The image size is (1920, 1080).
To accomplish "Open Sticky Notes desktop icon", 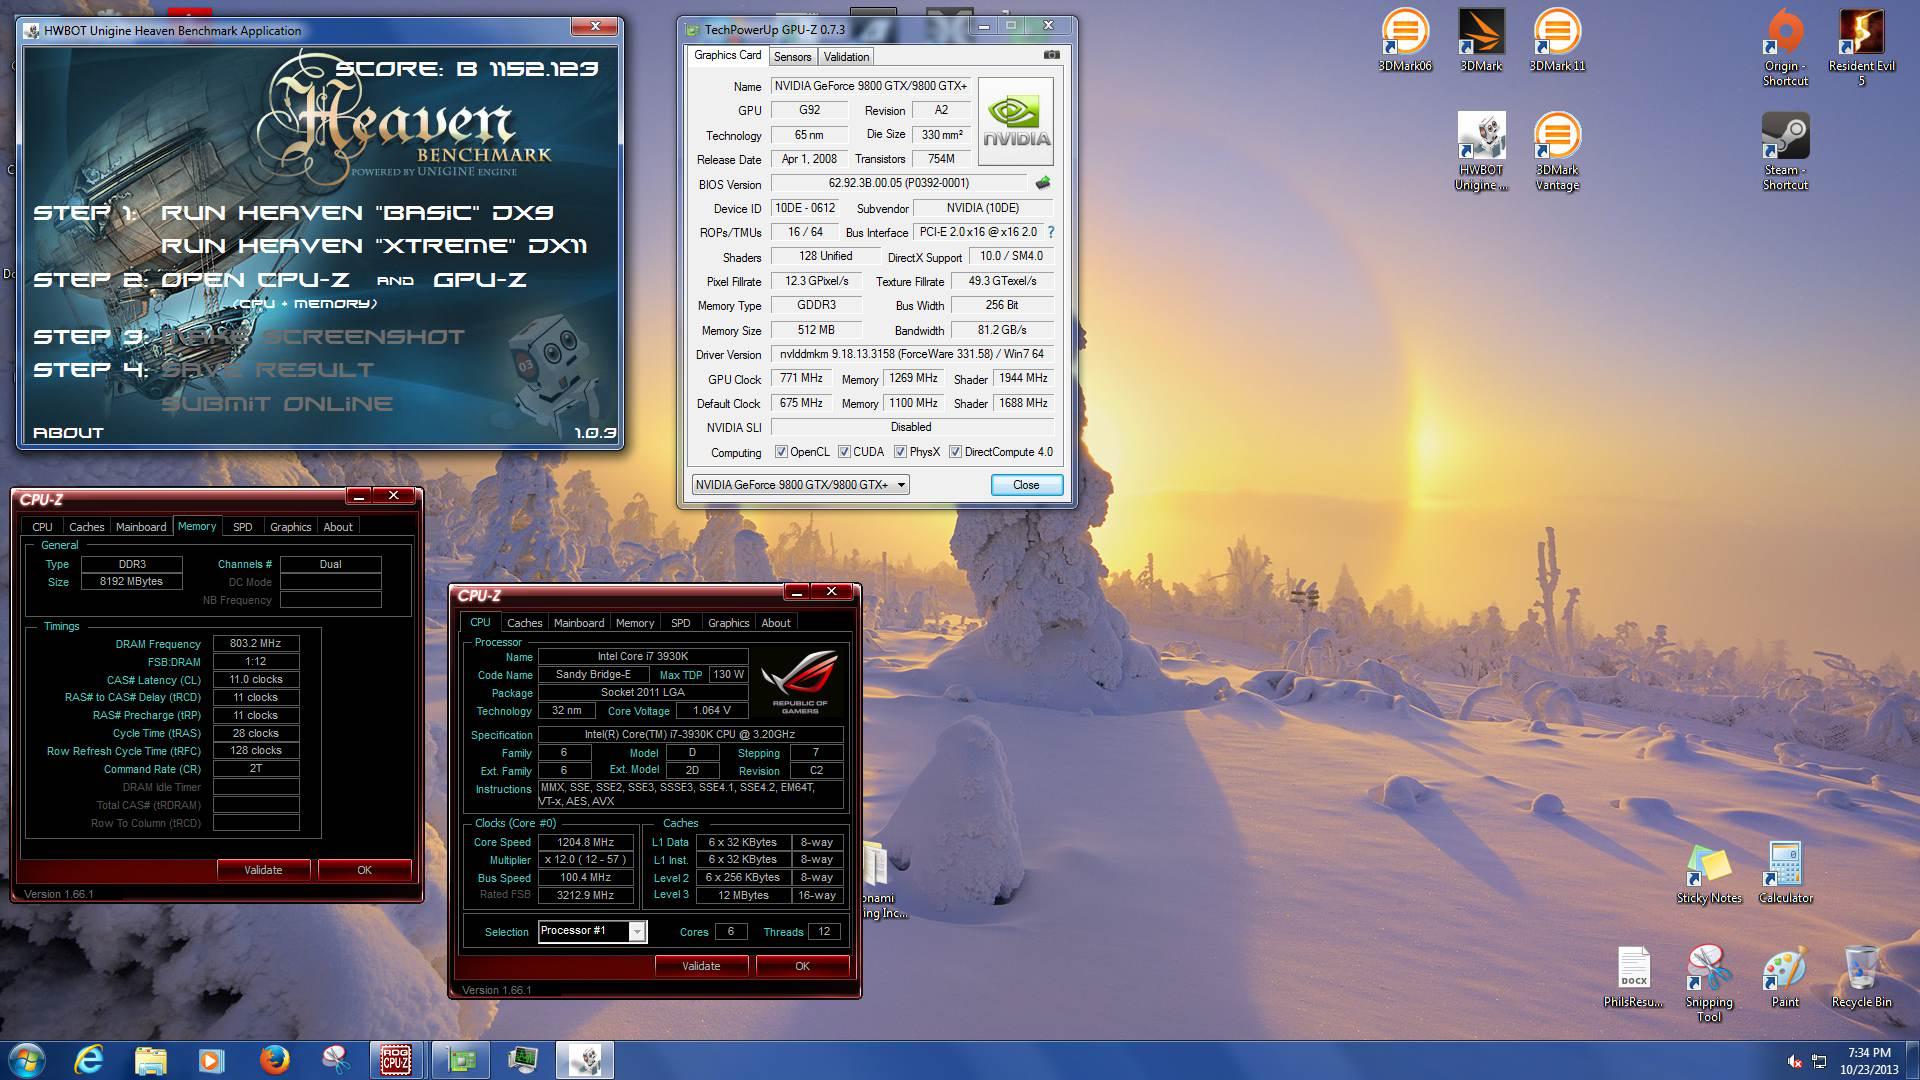I will pyautogui.click(x=1709, y=874).
